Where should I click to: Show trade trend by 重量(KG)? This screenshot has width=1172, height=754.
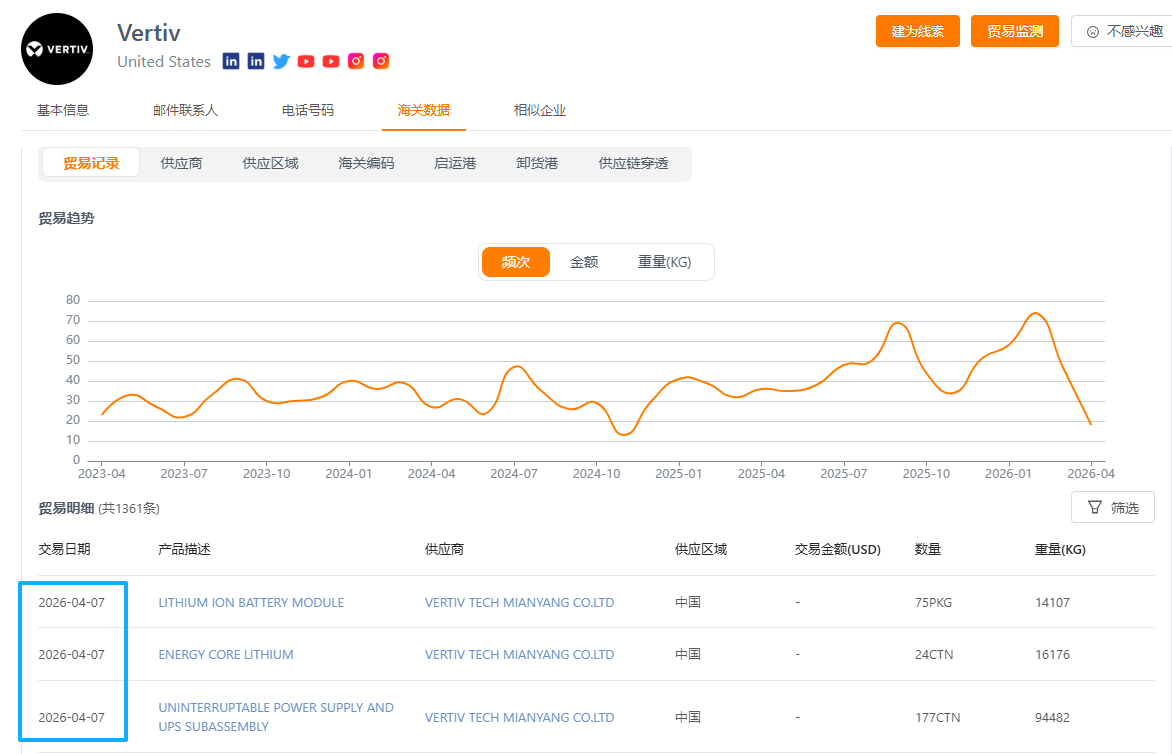tap(664, 262)
